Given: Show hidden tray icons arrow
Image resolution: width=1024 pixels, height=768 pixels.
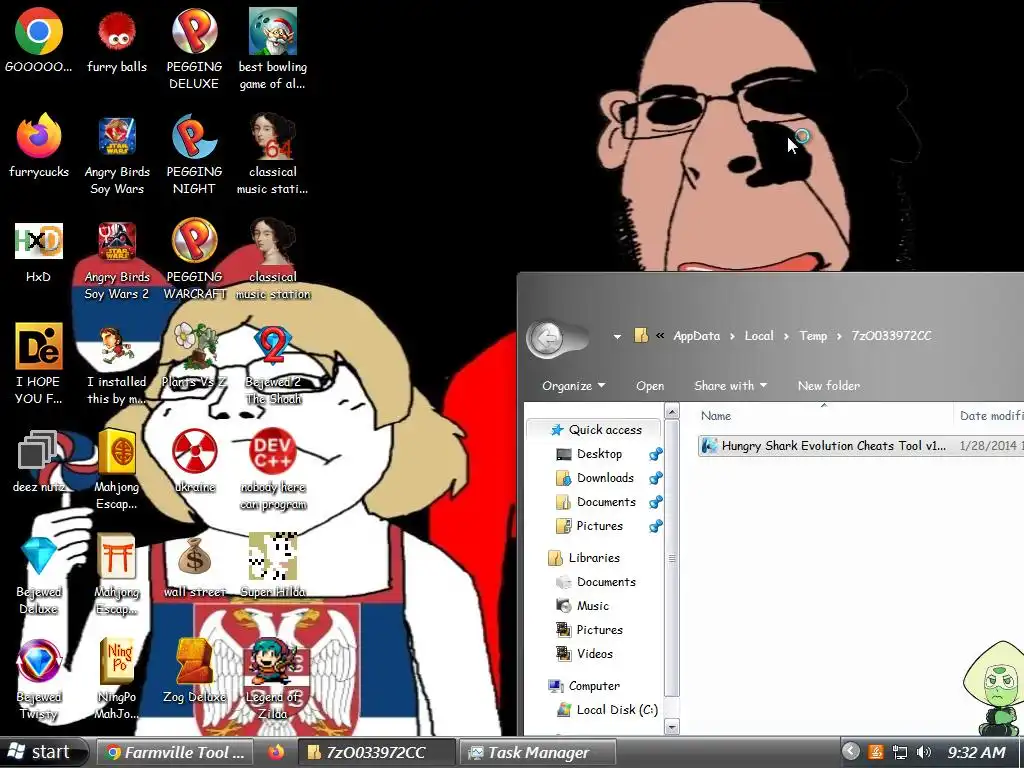Looking at the screenshot, I should [850, 752].
